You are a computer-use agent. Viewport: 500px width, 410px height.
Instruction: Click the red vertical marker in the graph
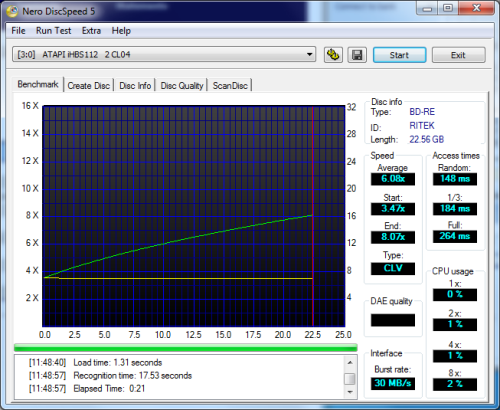tap(313, 216)
